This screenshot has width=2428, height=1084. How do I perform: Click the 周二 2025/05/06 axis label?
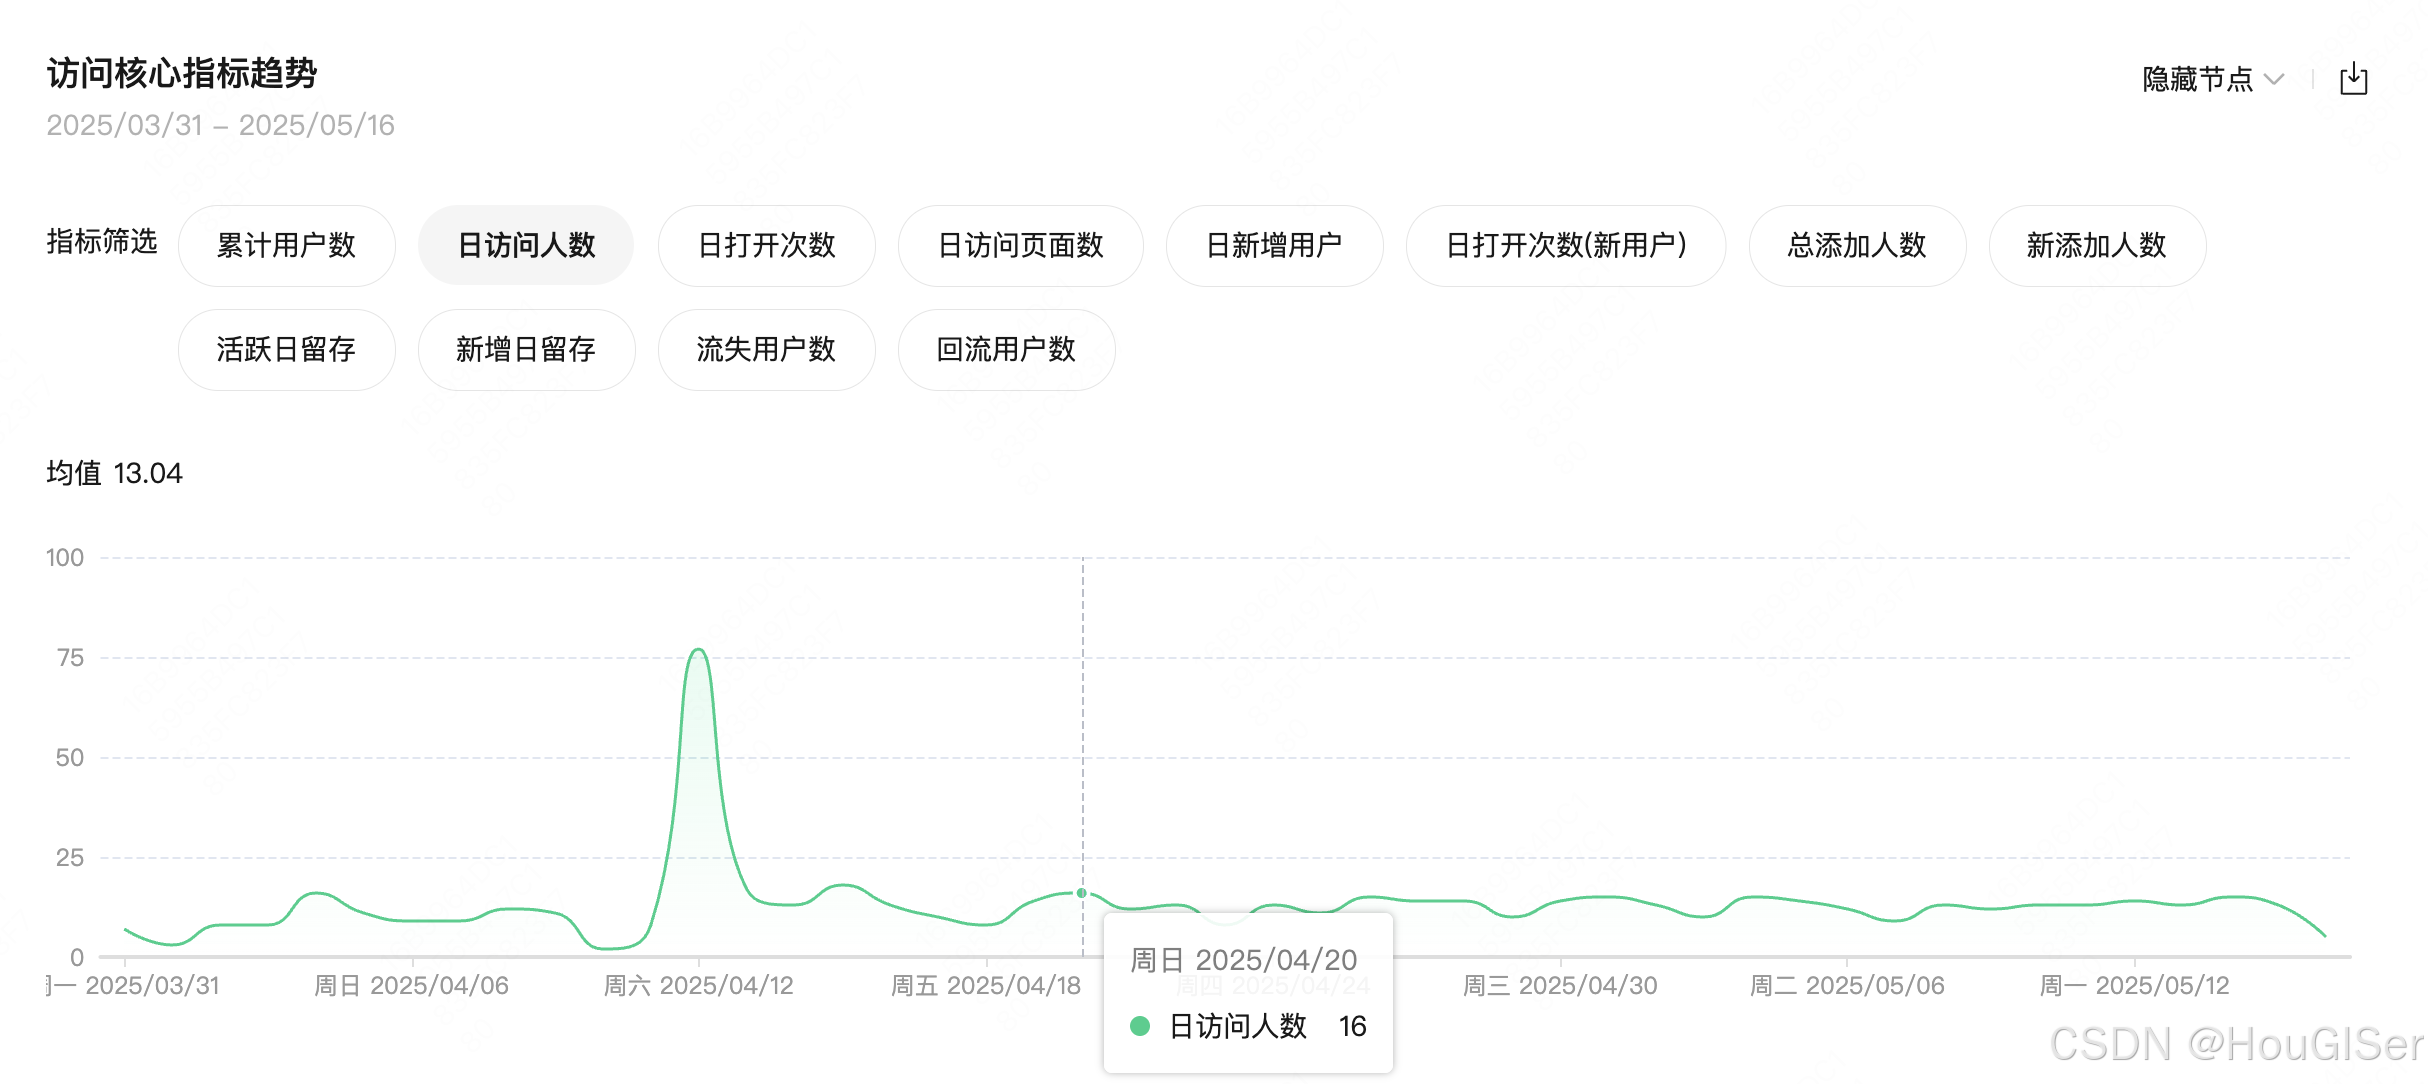(x=1847, y=986)
